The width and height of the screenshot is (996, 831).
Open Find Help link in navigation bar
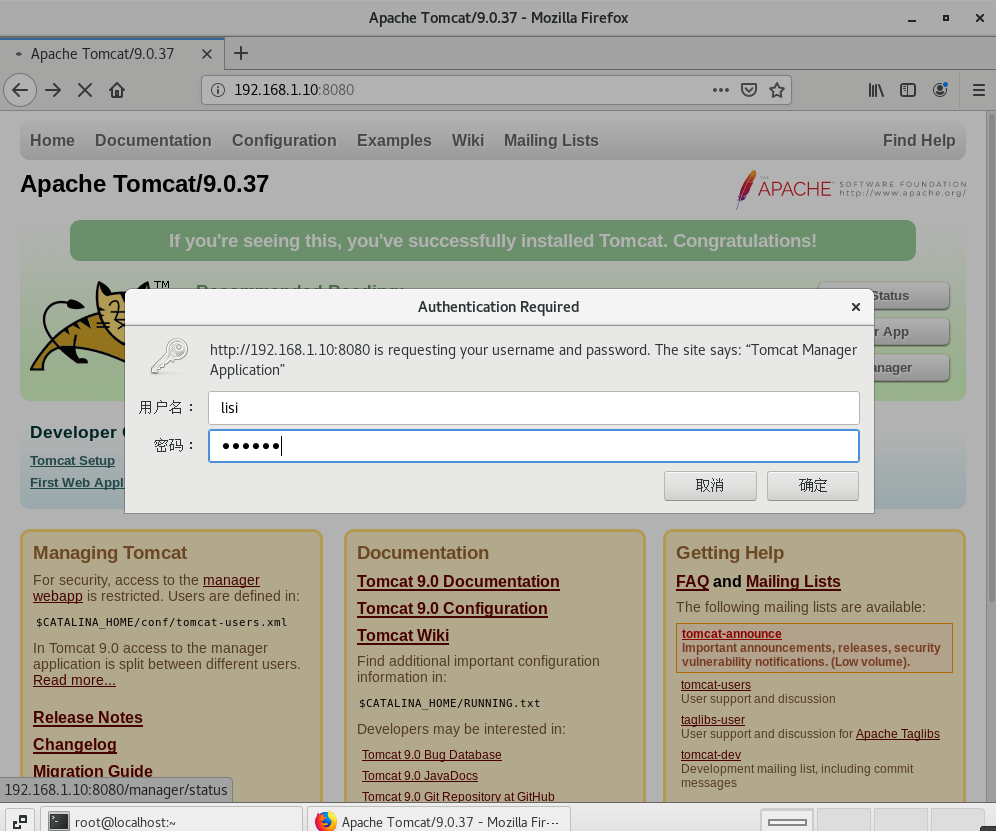[x=919, y=140]
